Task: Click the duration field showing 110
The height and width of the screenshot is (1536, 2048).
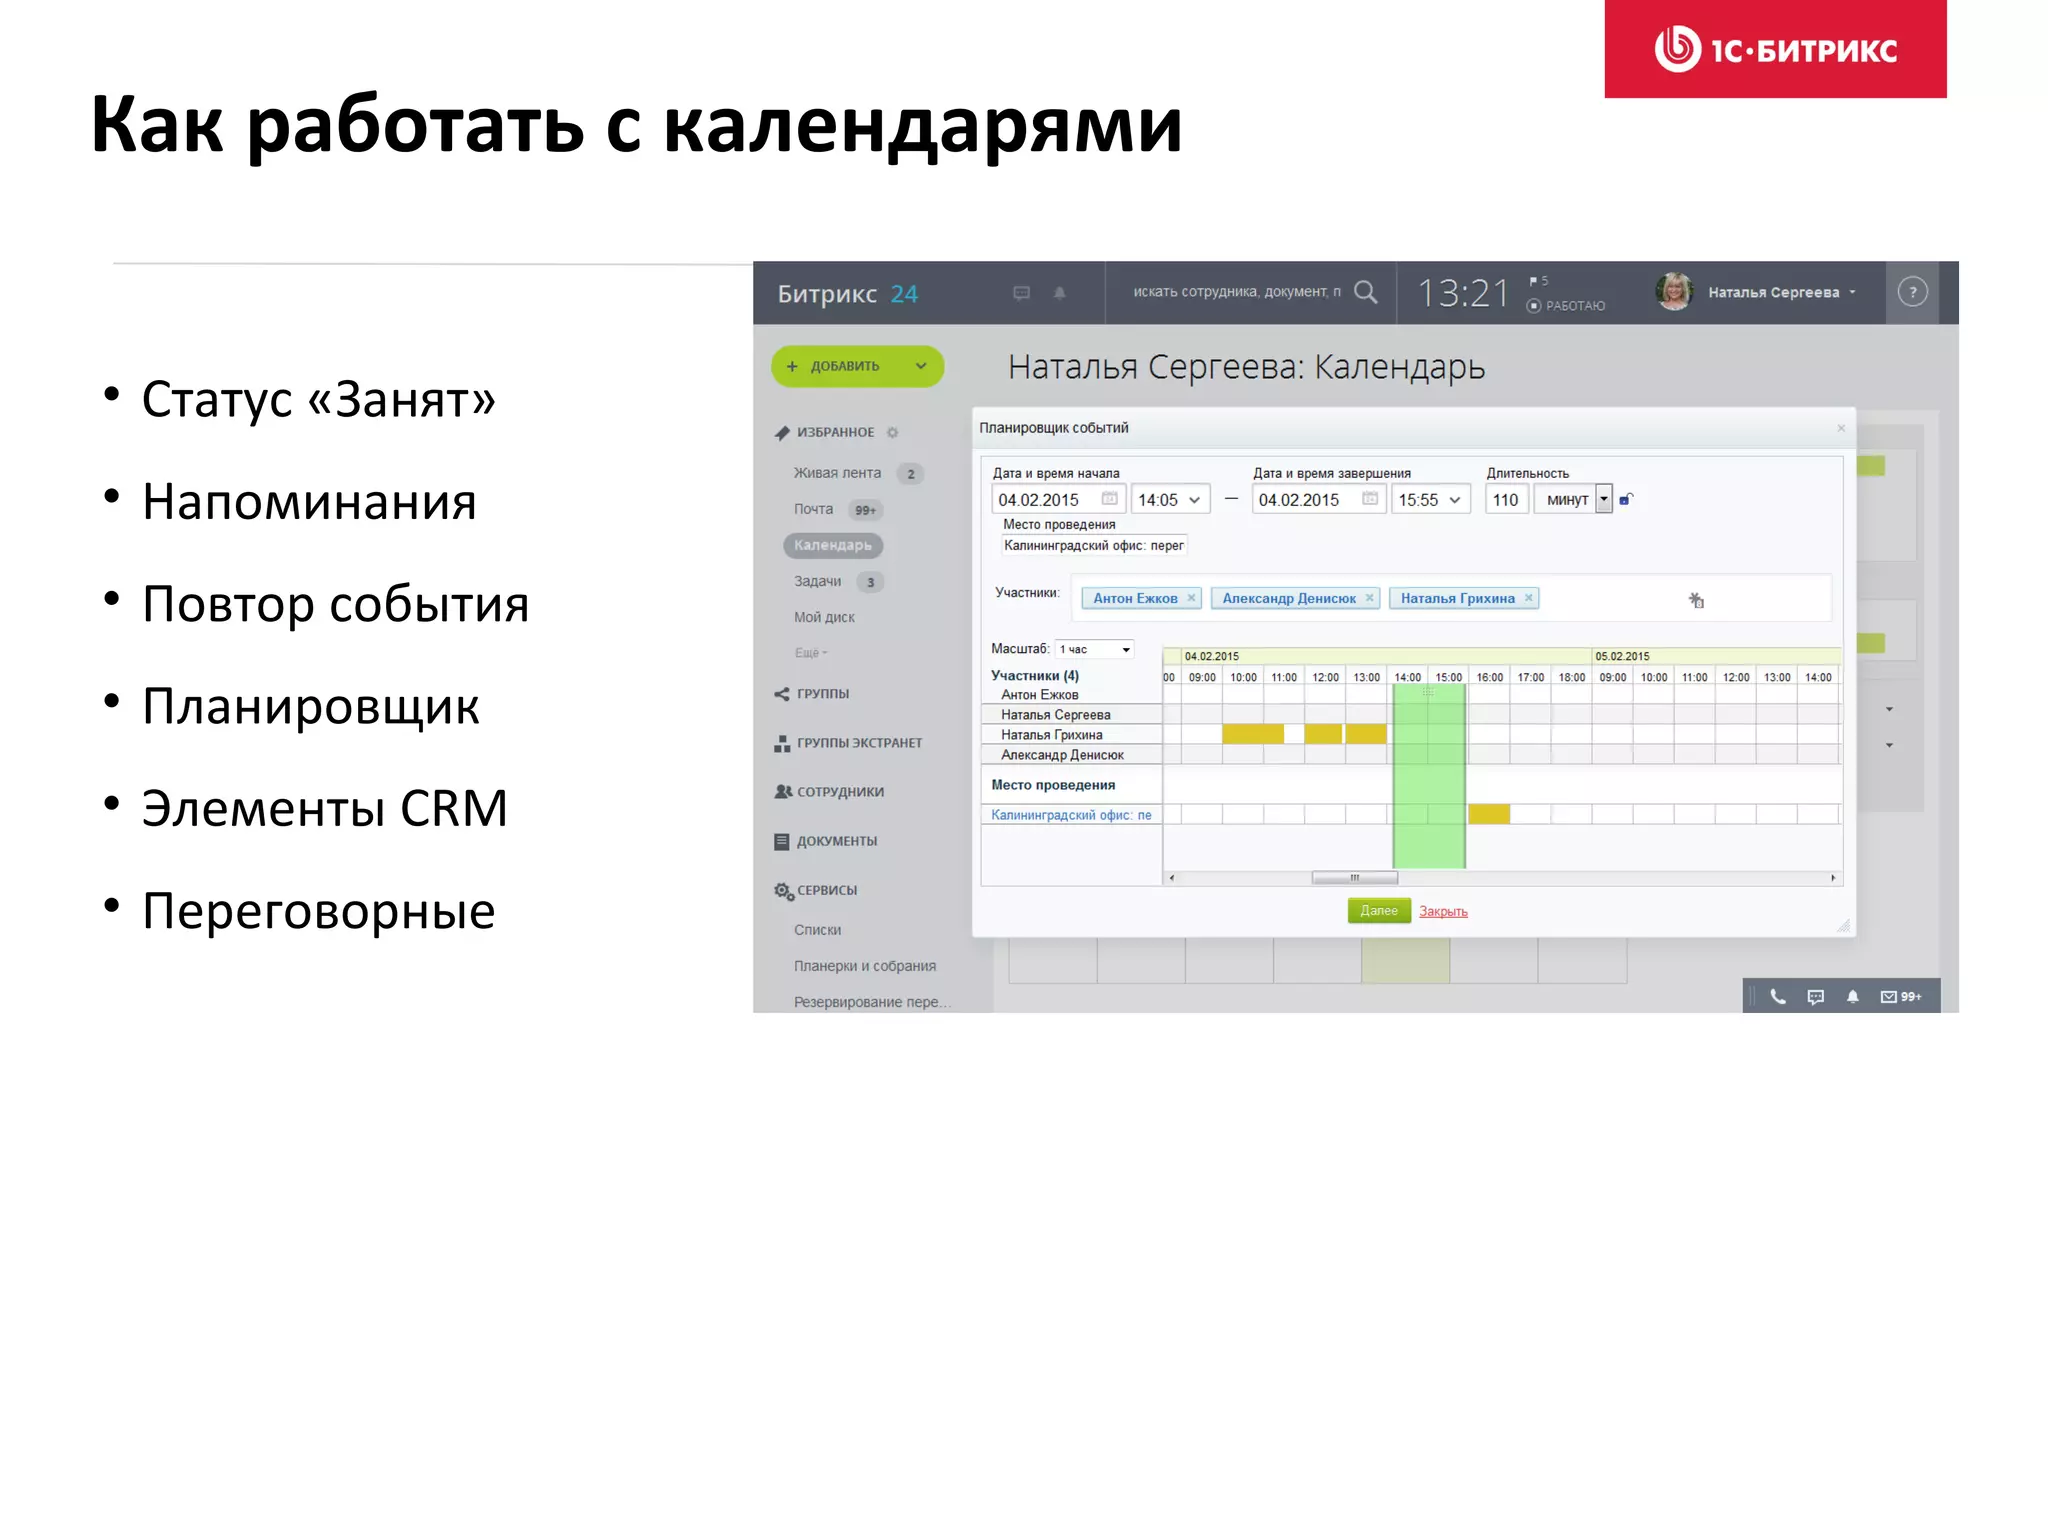Action: click(1506, 499)
